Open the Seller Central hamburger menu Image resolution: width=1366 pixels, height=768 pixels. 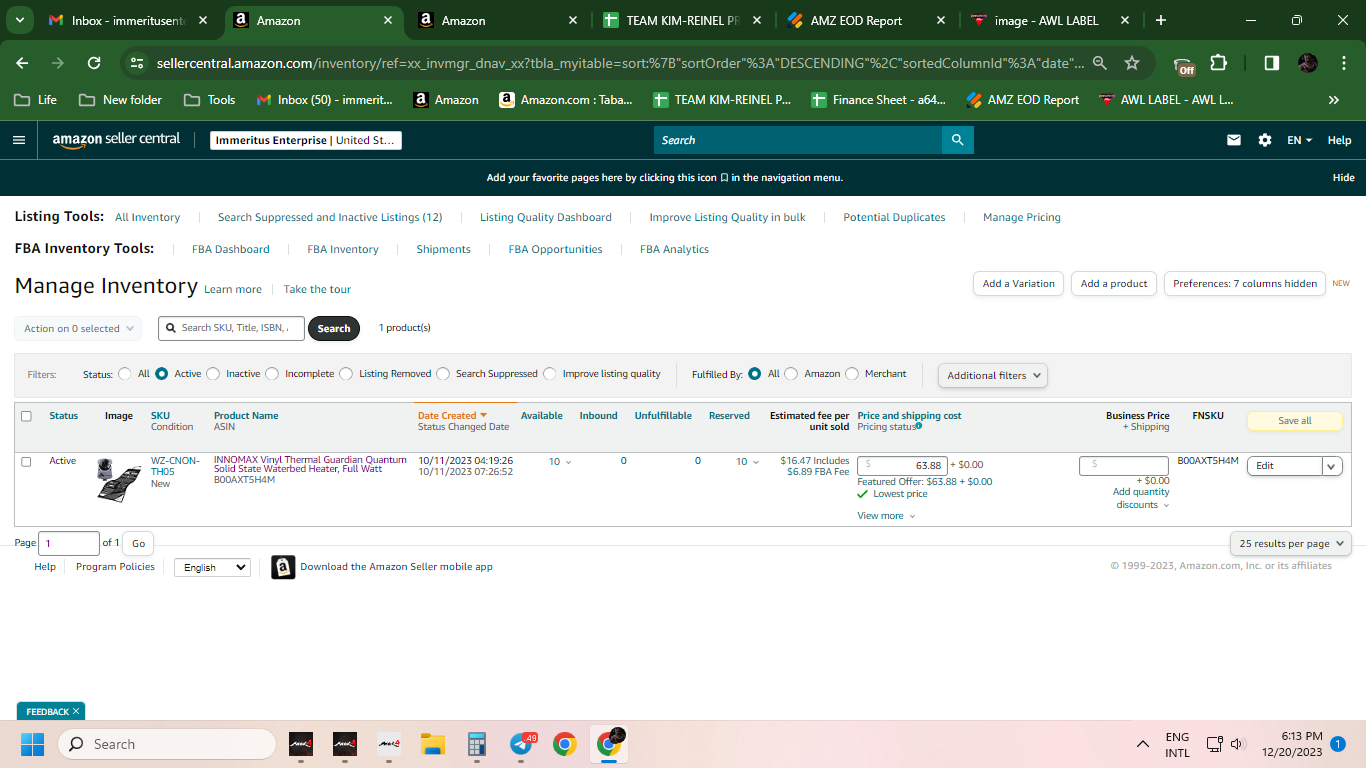[x=19, y=140]
